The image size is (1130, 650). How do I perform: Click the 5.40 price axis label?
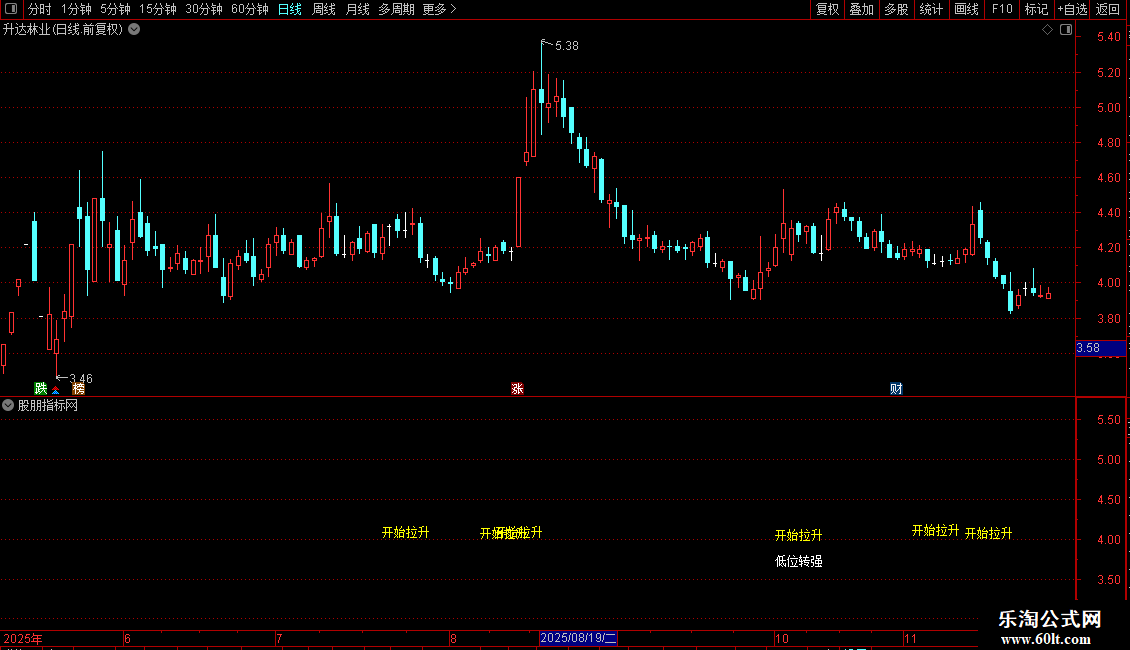1108,37
